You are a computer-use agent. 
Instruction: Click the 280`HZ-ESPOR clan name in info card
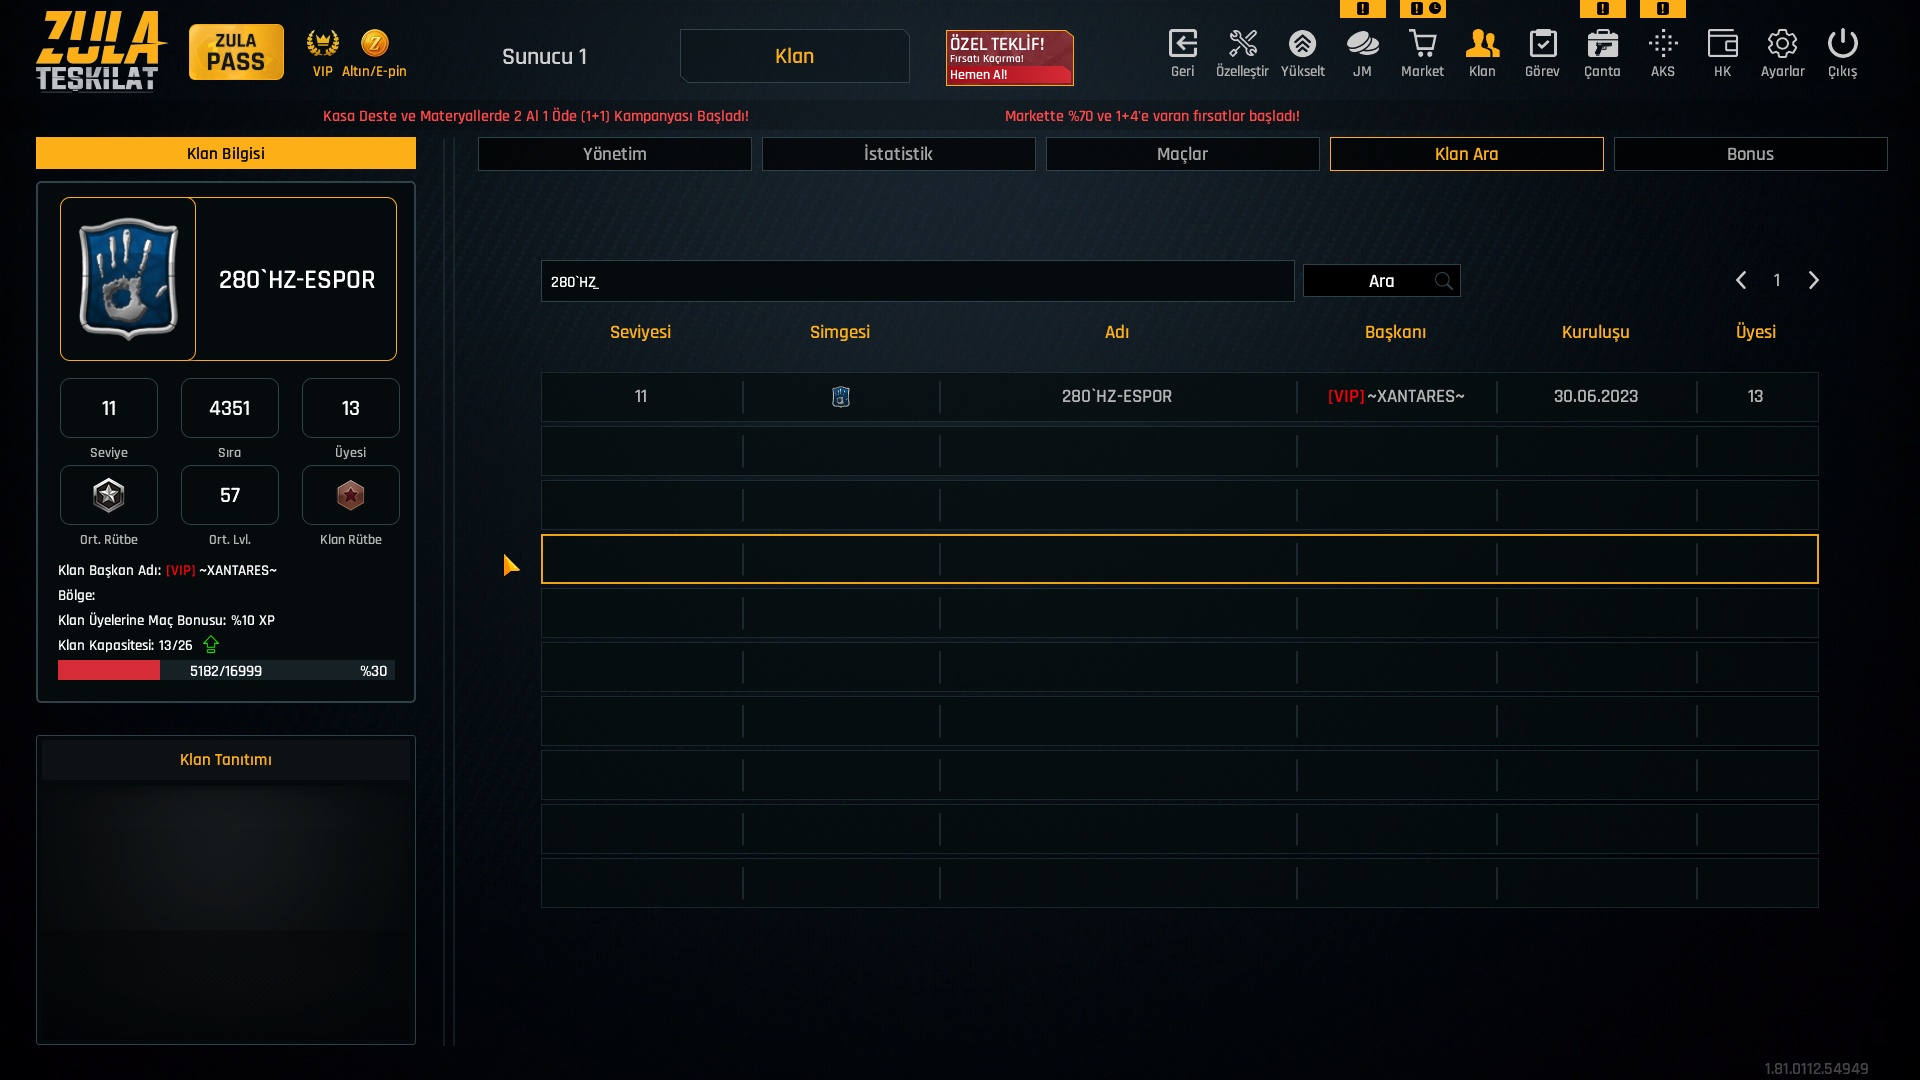coord(297,280)
